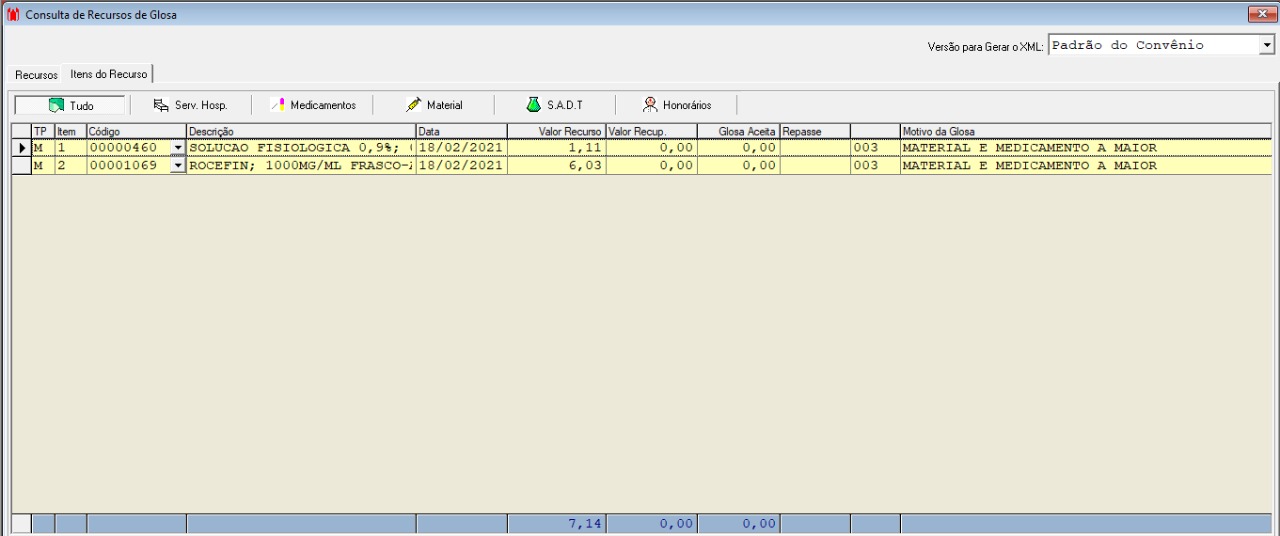This screenshot has width=1280, height=536.
Task: Filter by Medicamentos pill icon
Action: point(279,105)
